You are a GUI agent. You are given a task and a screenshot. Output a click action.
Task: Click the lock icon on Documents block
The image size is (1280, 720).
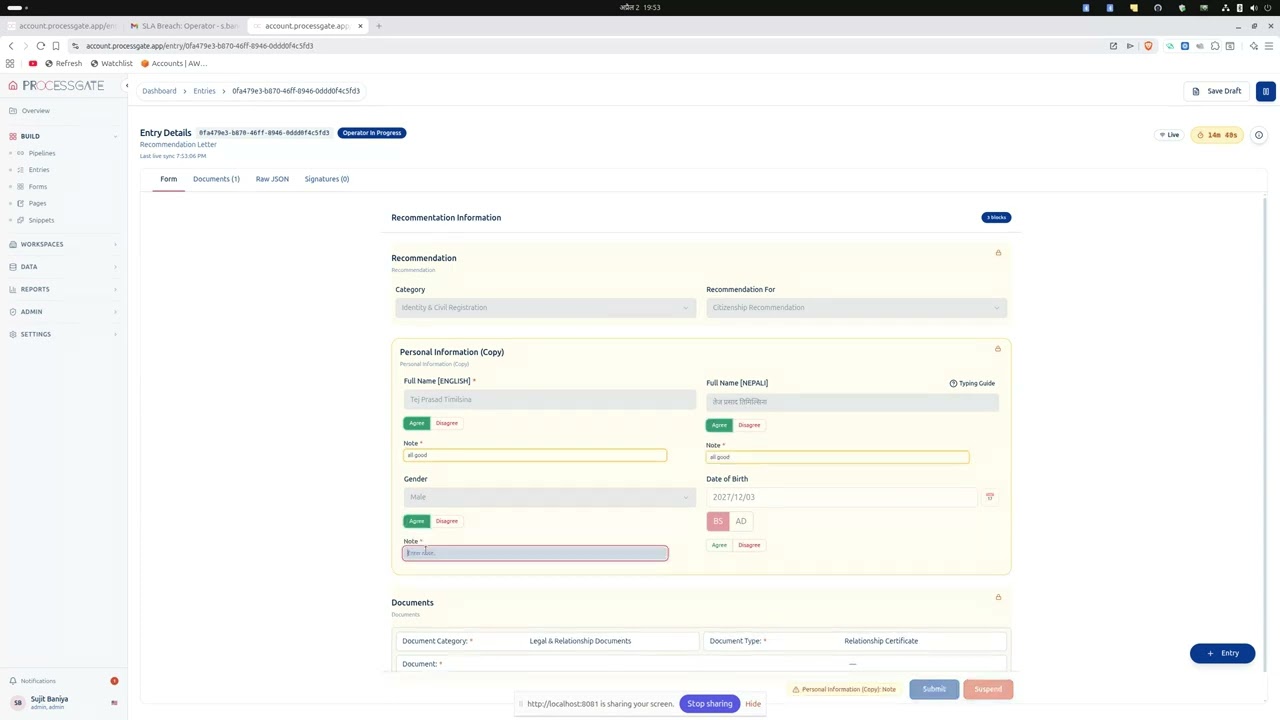[x=998, y=597]
